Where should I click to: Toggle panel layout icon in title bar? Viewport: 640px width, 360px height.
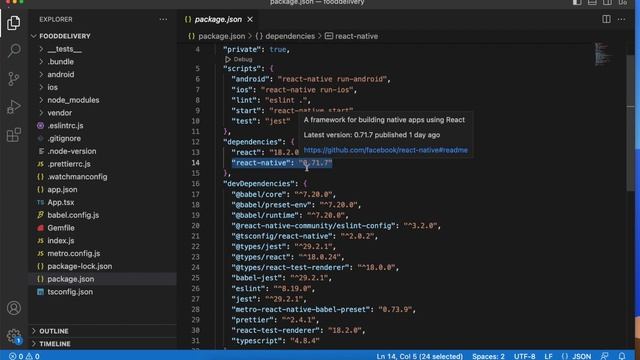(592, 2)
